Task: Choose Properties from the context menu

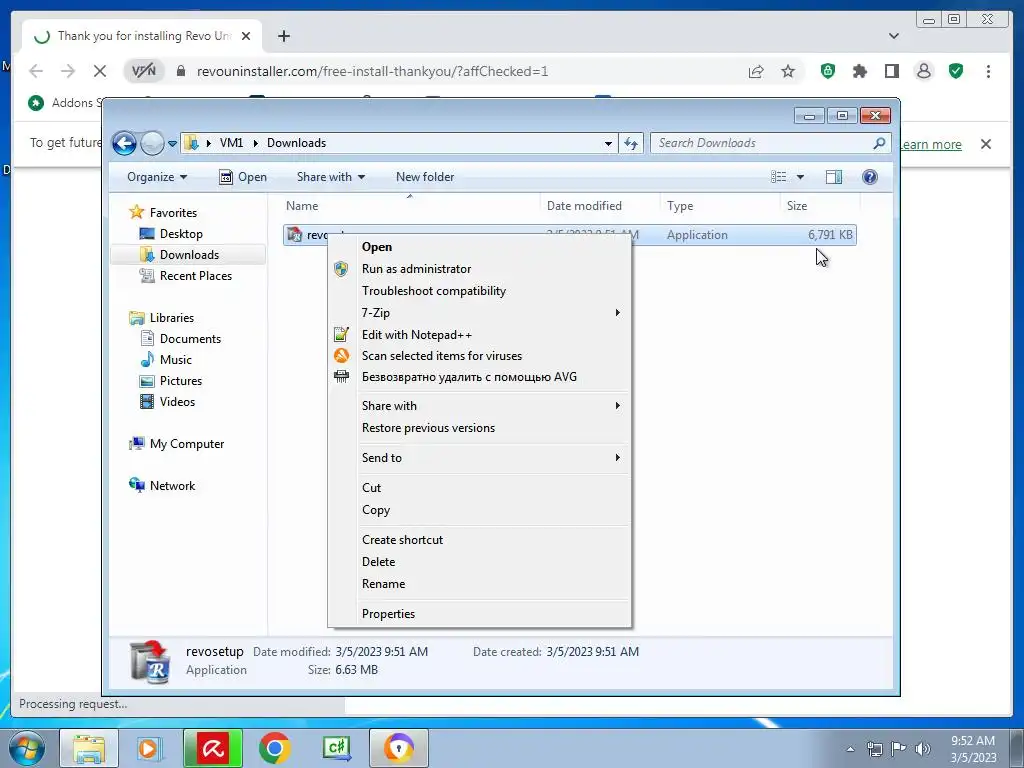Action: 480,614
